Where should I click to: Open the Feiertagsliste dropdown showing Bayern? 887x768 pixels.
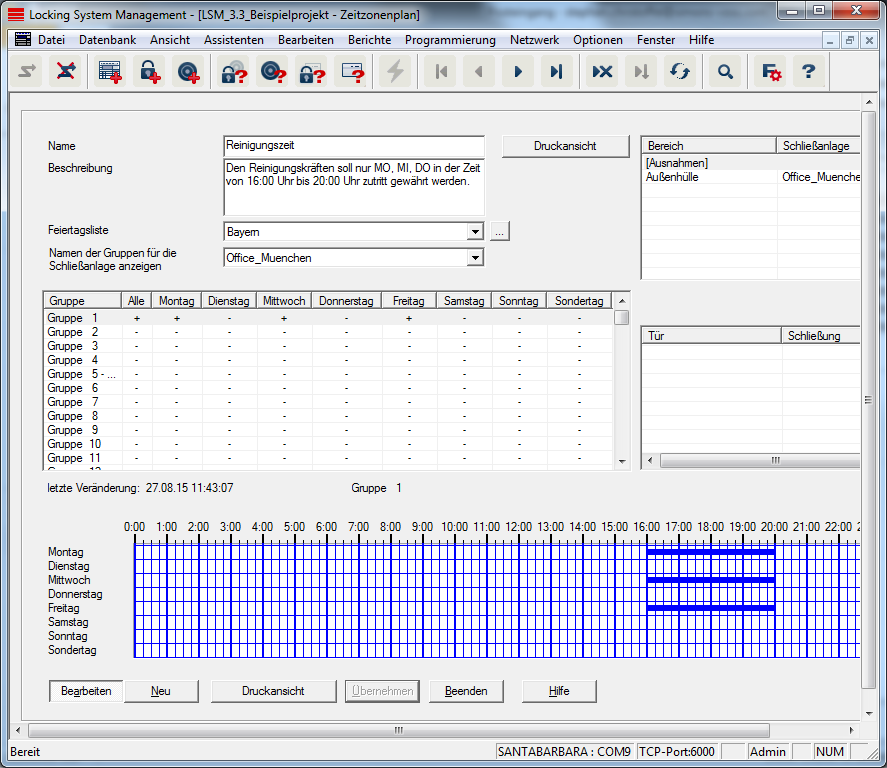[474, 232]
